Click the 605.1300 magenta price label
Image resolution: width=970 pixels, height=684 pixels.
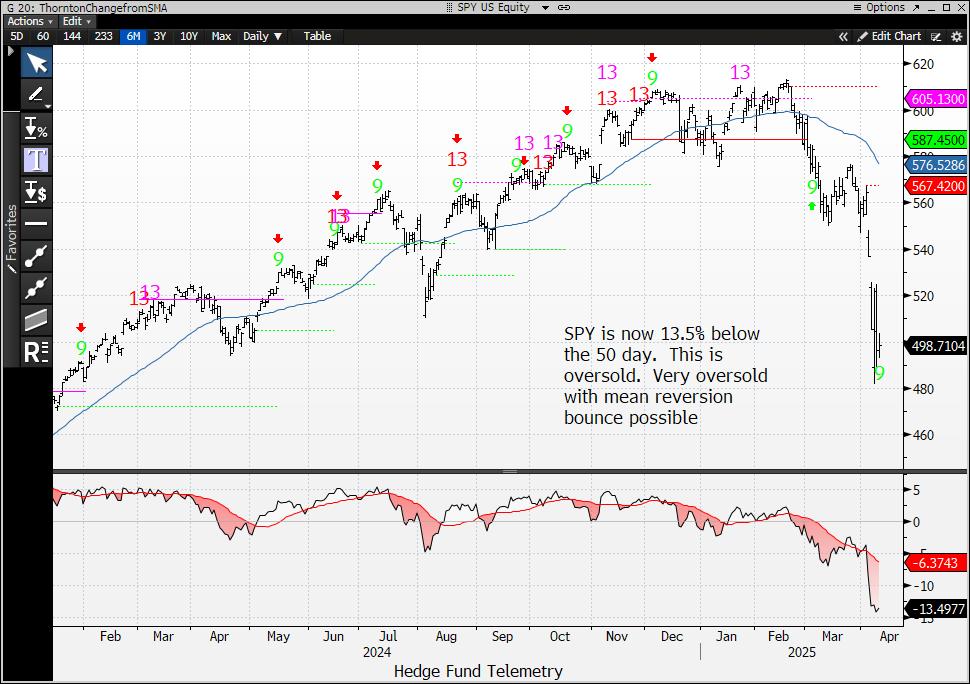pyautogui.click(x=935, y=99)
